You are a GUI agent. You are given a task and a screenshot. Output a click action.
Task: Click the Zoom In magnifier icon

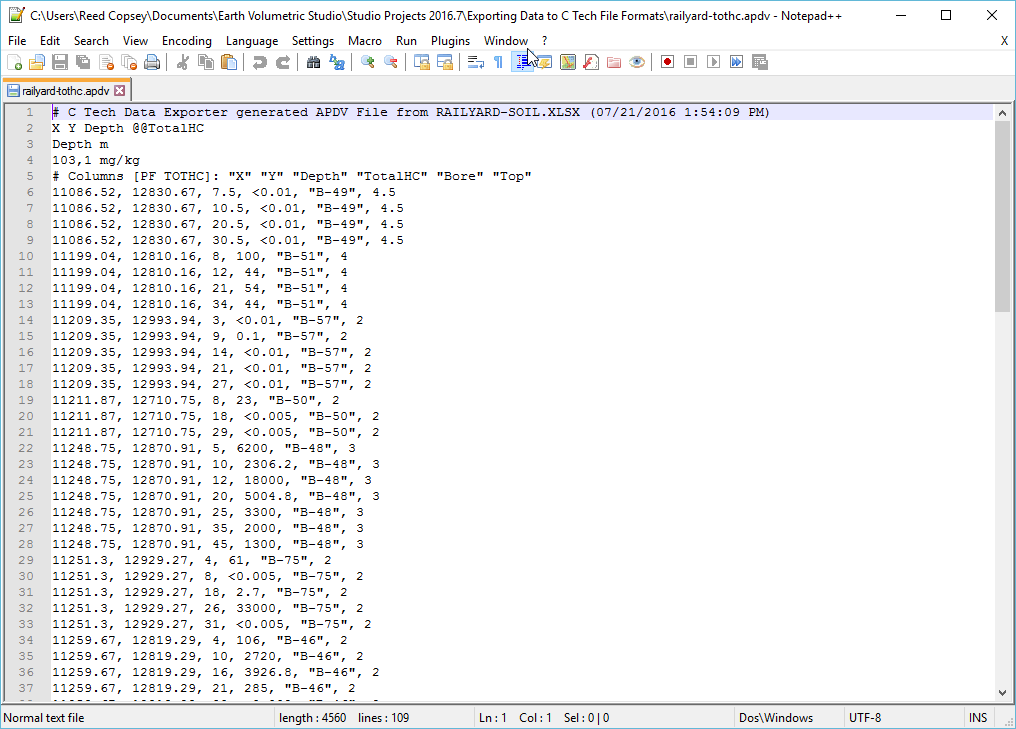click(x=368, y=62)
